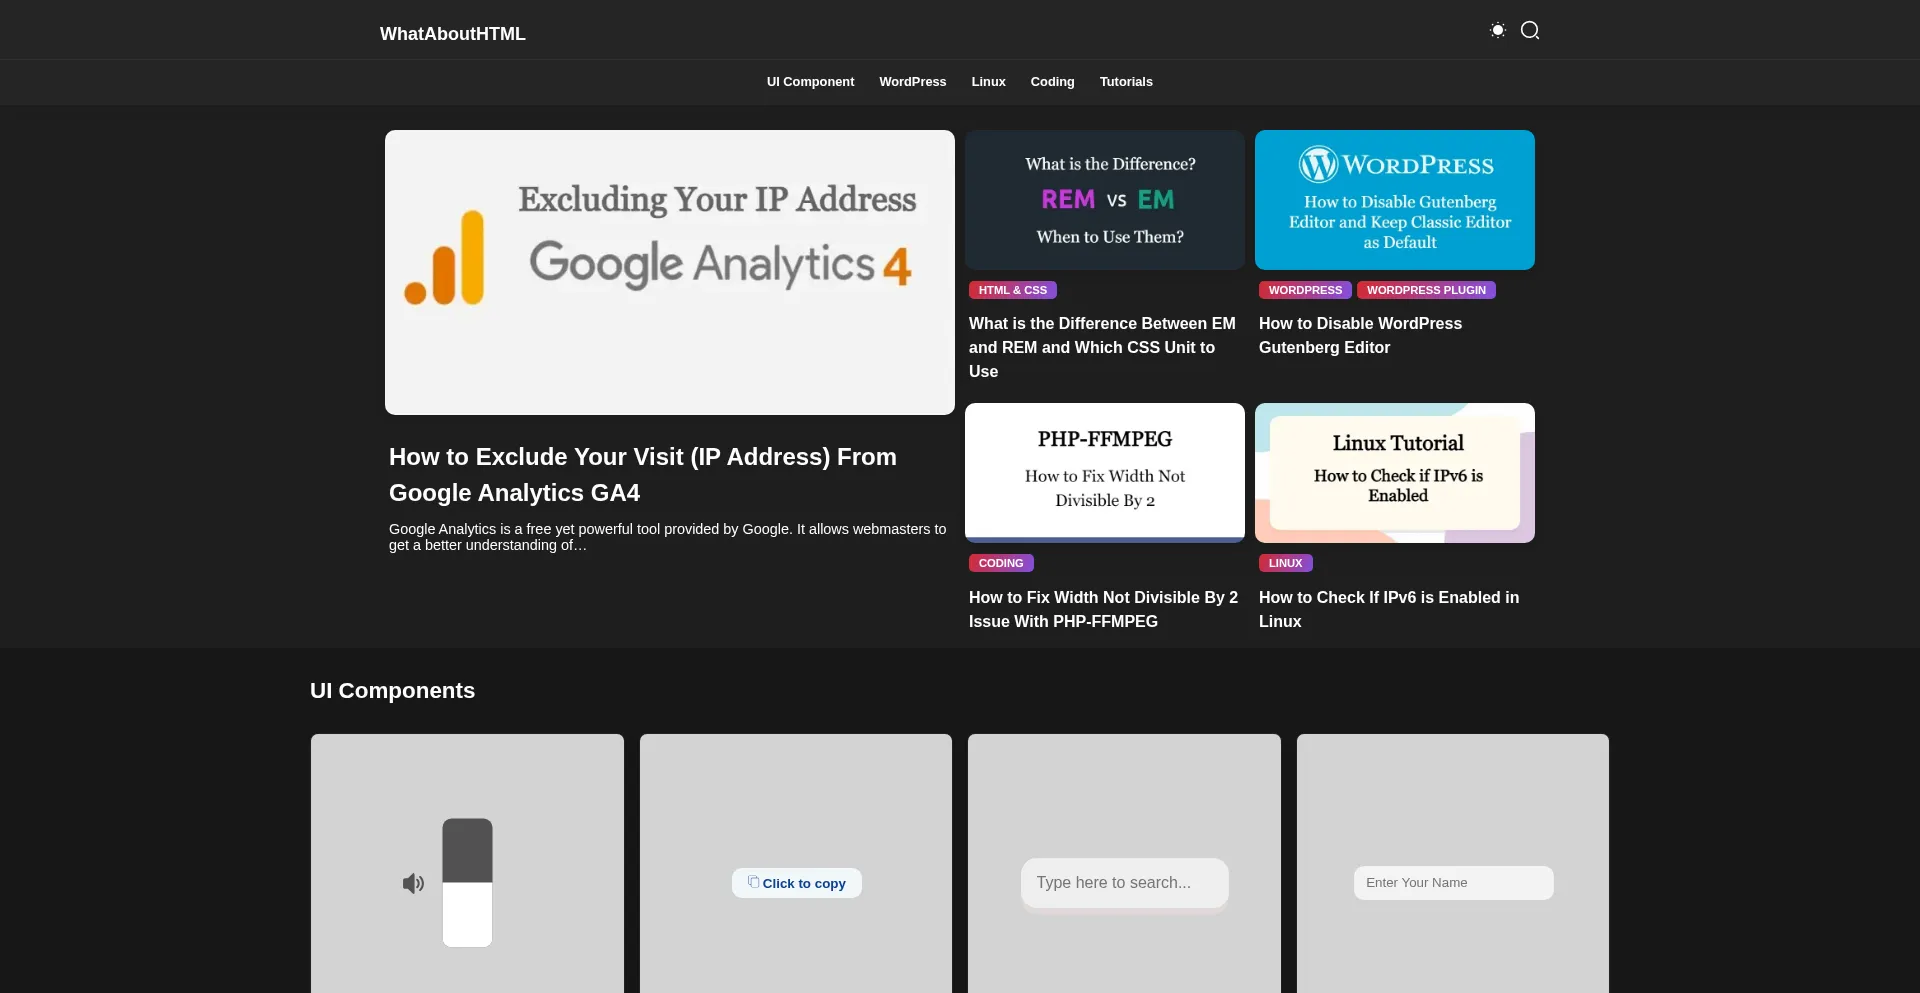Open the PHP-FFMPEG article thumbnail
1920x993 pixels.
(1104, 472)
